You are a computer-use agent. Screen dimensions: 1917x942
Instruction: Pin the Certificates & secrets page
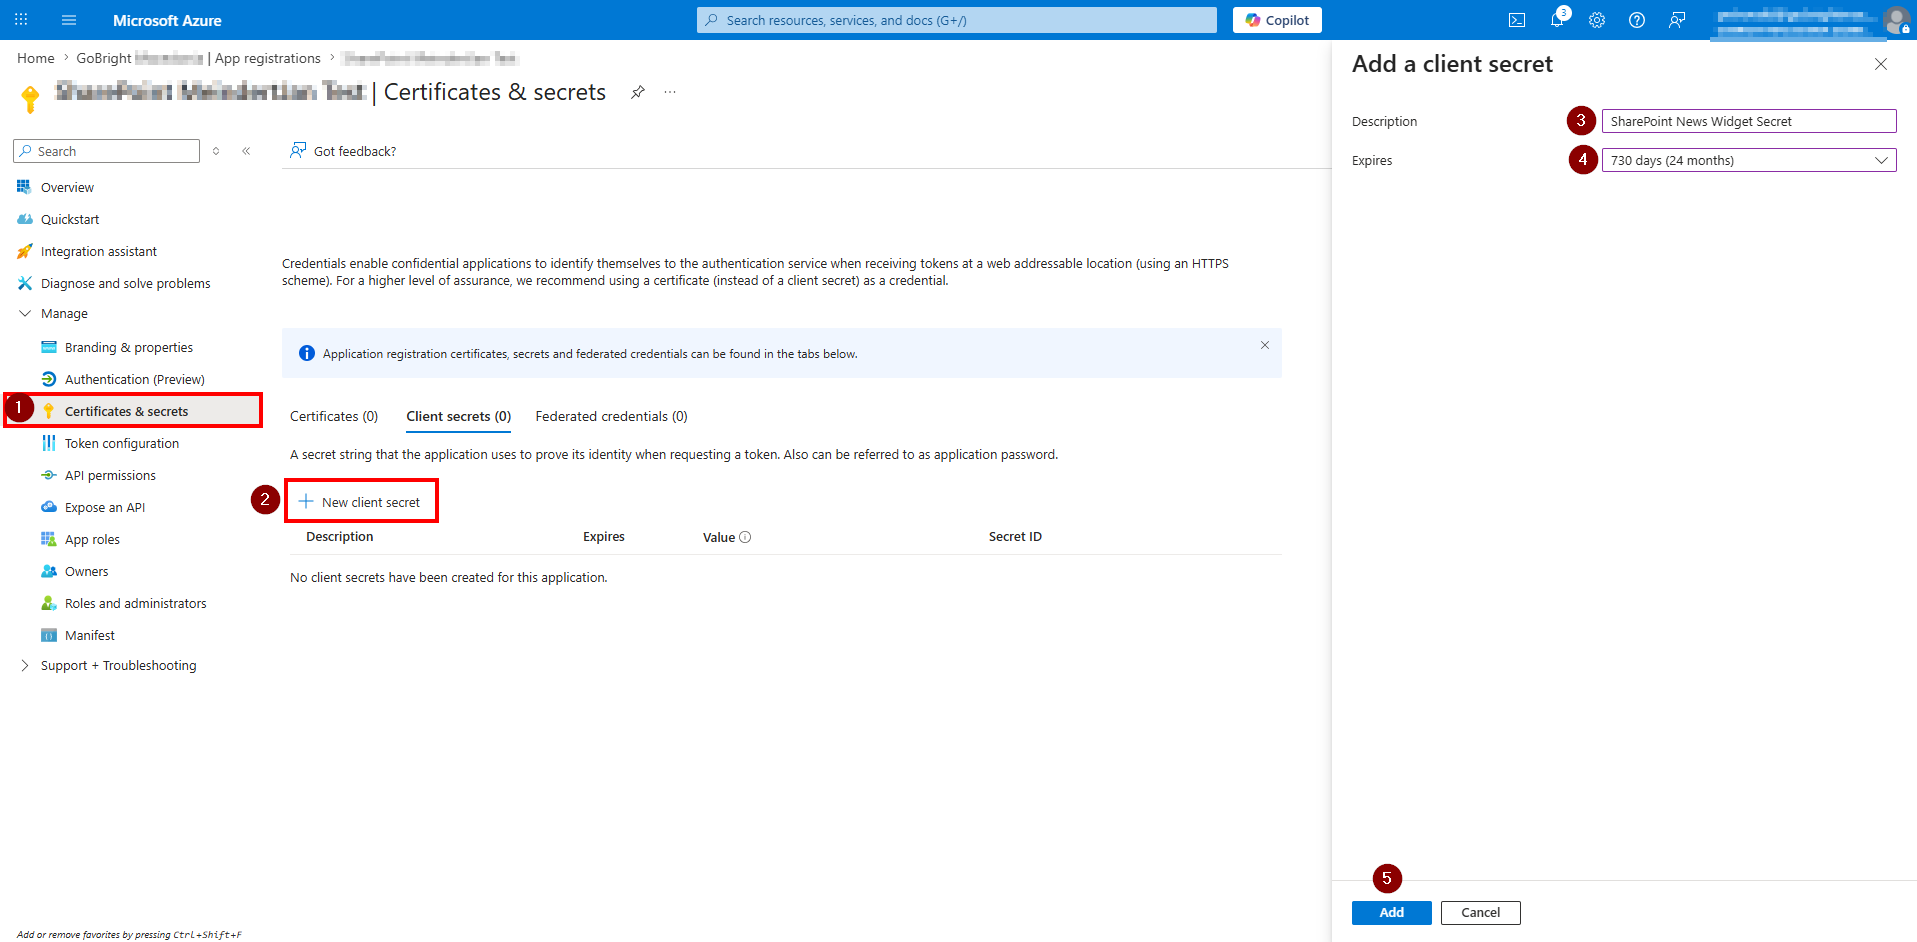(637, 92)
